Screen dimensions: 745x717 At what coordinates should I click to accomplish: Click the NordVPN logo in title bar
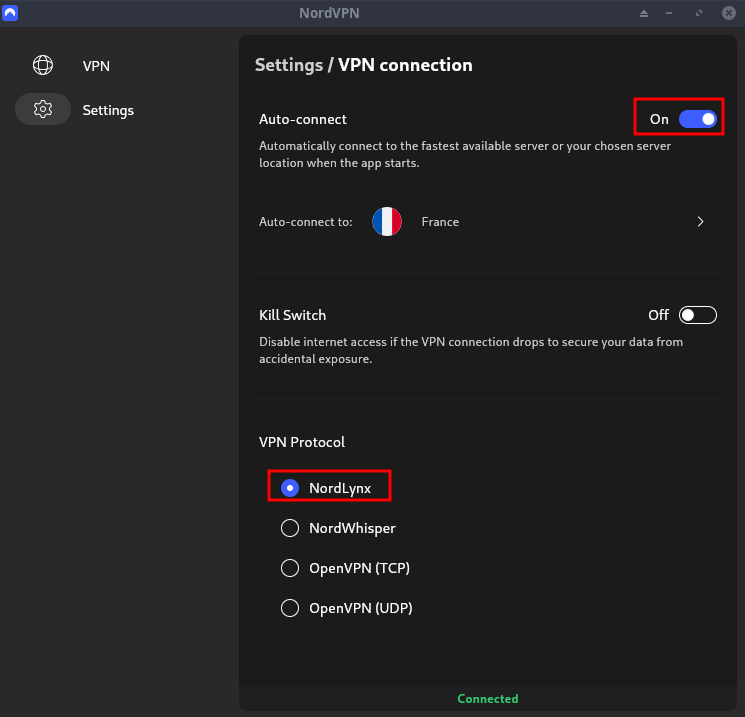[10, 13]
